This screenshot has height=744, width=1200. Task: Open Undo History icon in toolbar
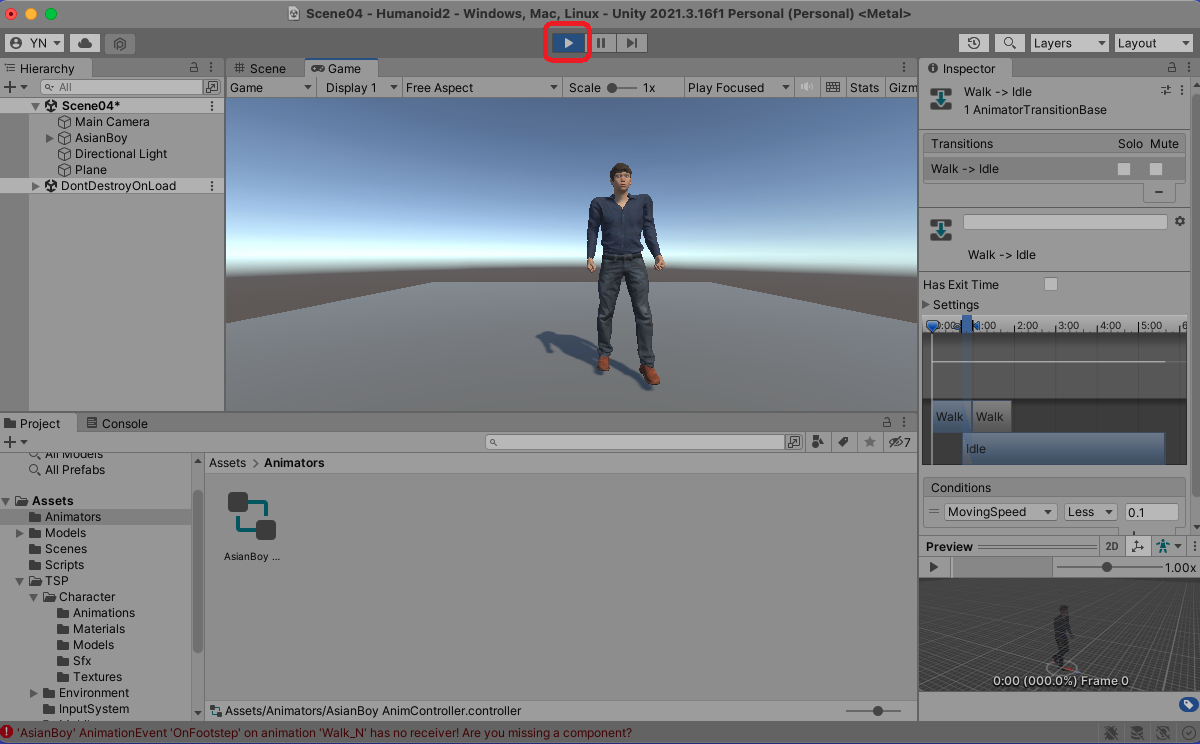[974, 43]
